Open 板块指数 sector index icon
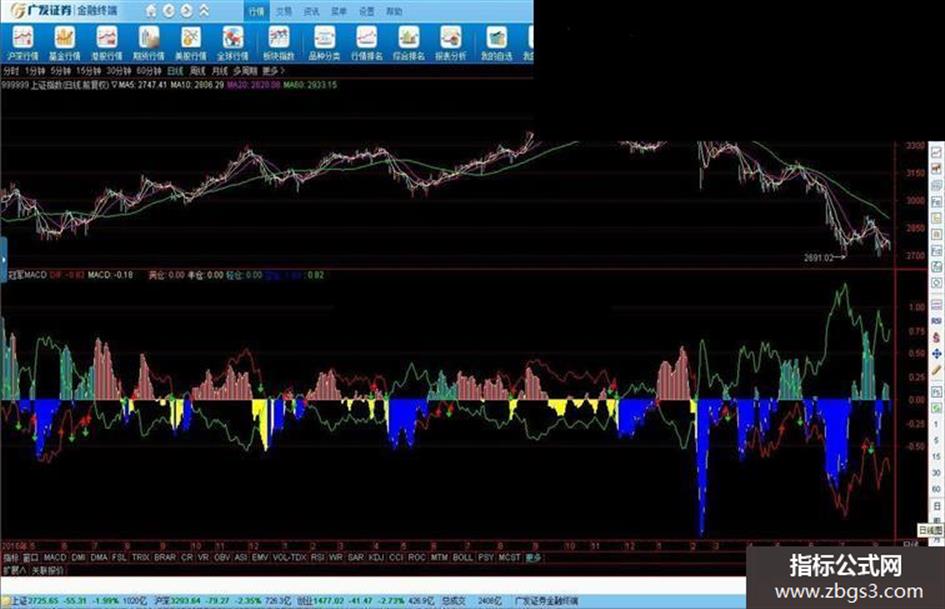This screenshot has height=609, width=945. pyautogui.click(x=278, y=43)
